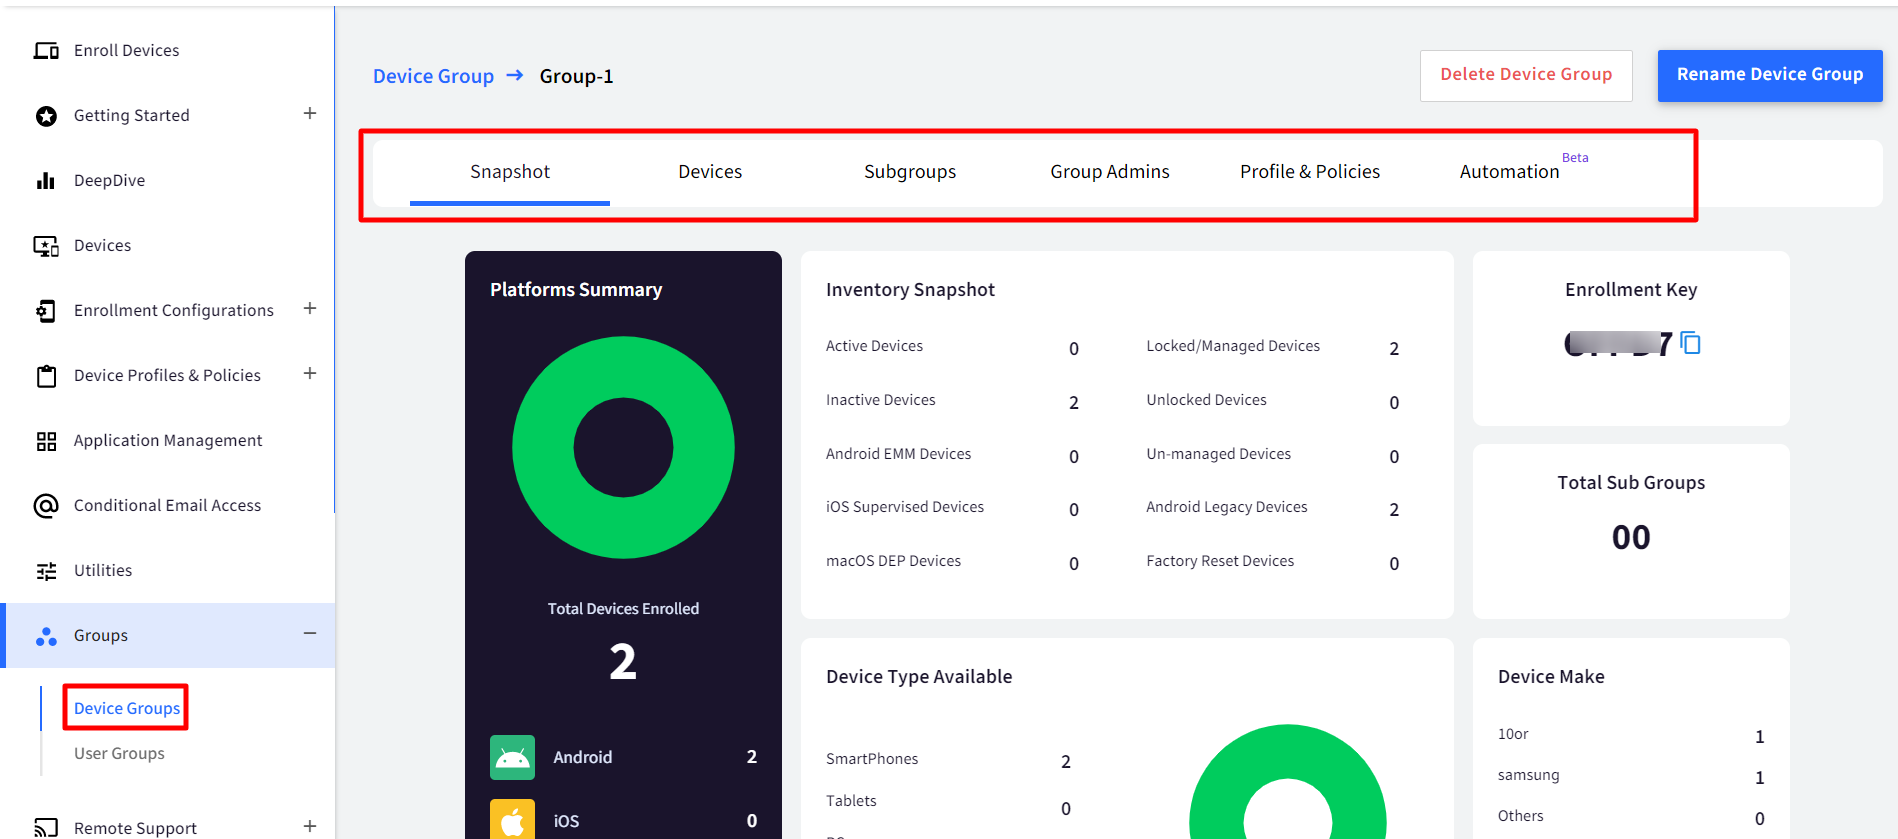Click Delete Device Group button
The image size is (1898, 839).
tap(1526, 75)
